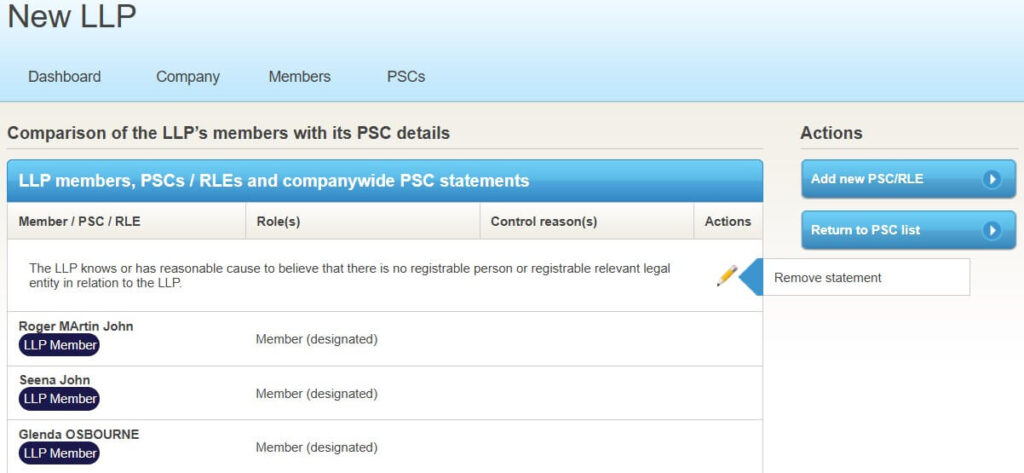Click the Glenda OSBOURNE member name
This screenshot has height=473, width=1024.
coord(79,434)
